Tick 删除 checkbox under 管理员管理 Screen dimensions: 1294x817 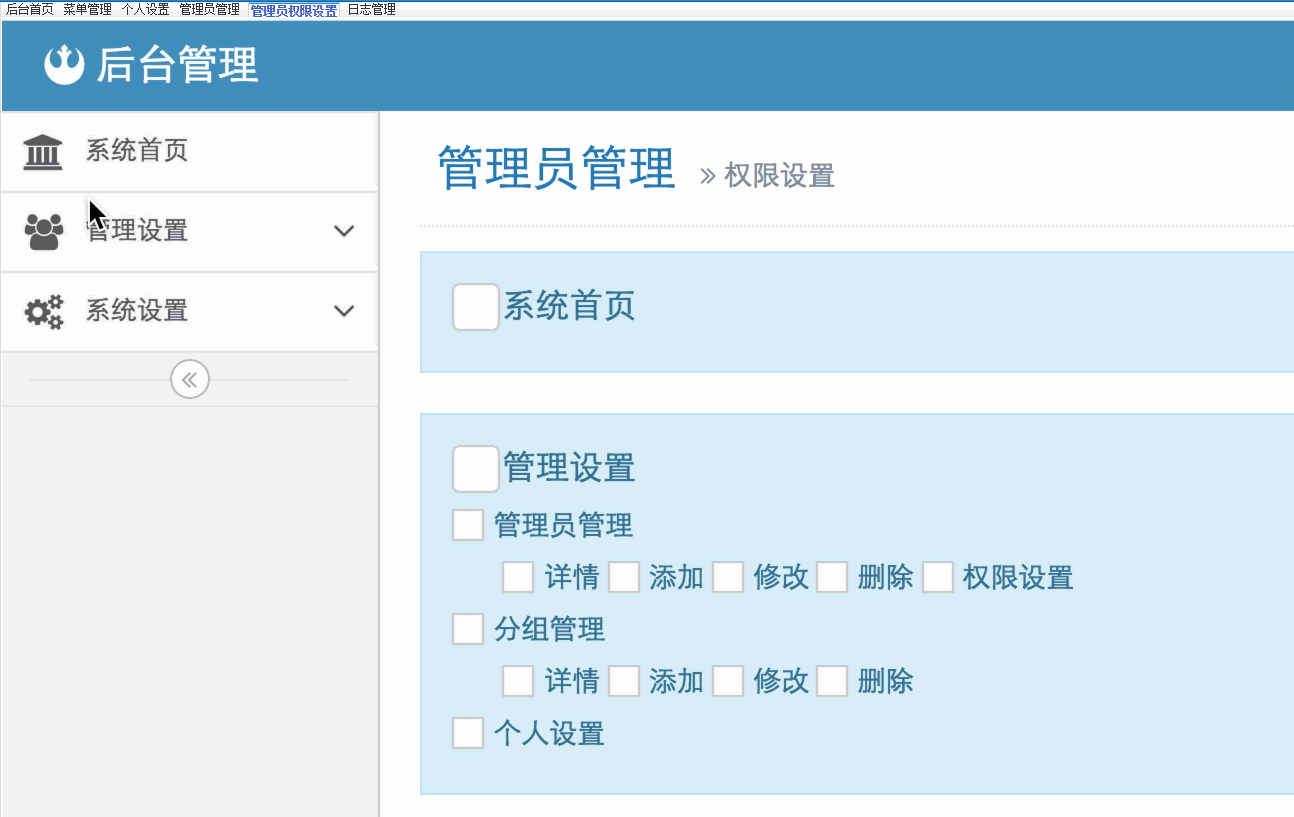[x=832, y=577]
